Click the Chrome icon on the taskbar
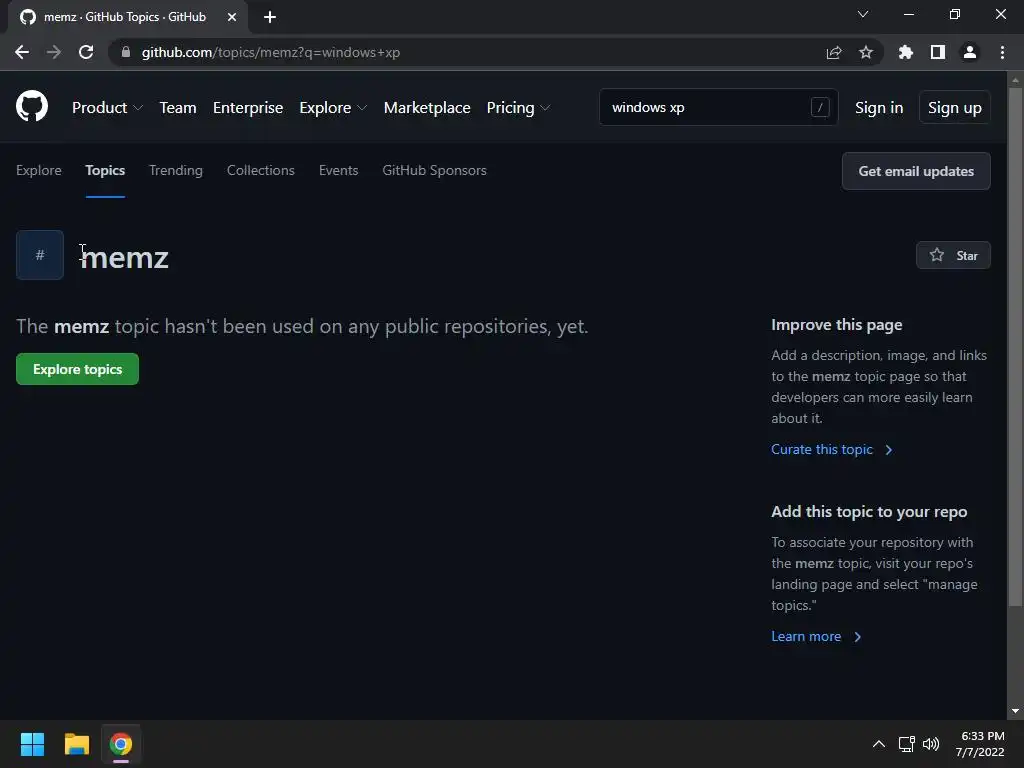This screenshot has height=768, width=1024. 121,744
